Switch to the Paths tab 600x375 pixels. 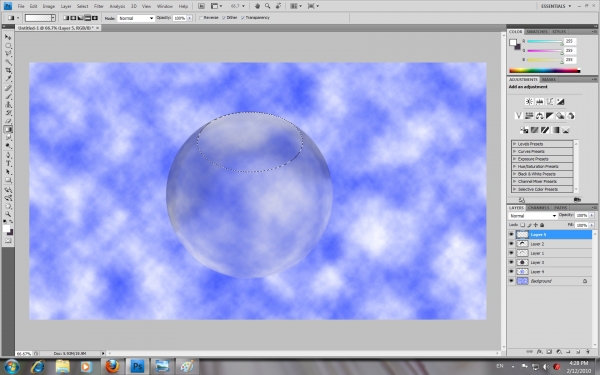pos(560,208)
